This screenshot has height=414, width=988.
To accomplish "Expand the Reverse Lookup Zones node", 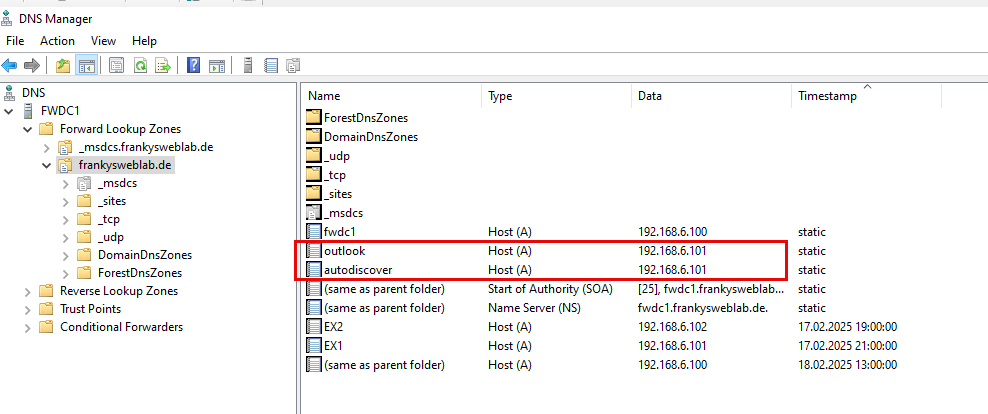I will point(27,291).
